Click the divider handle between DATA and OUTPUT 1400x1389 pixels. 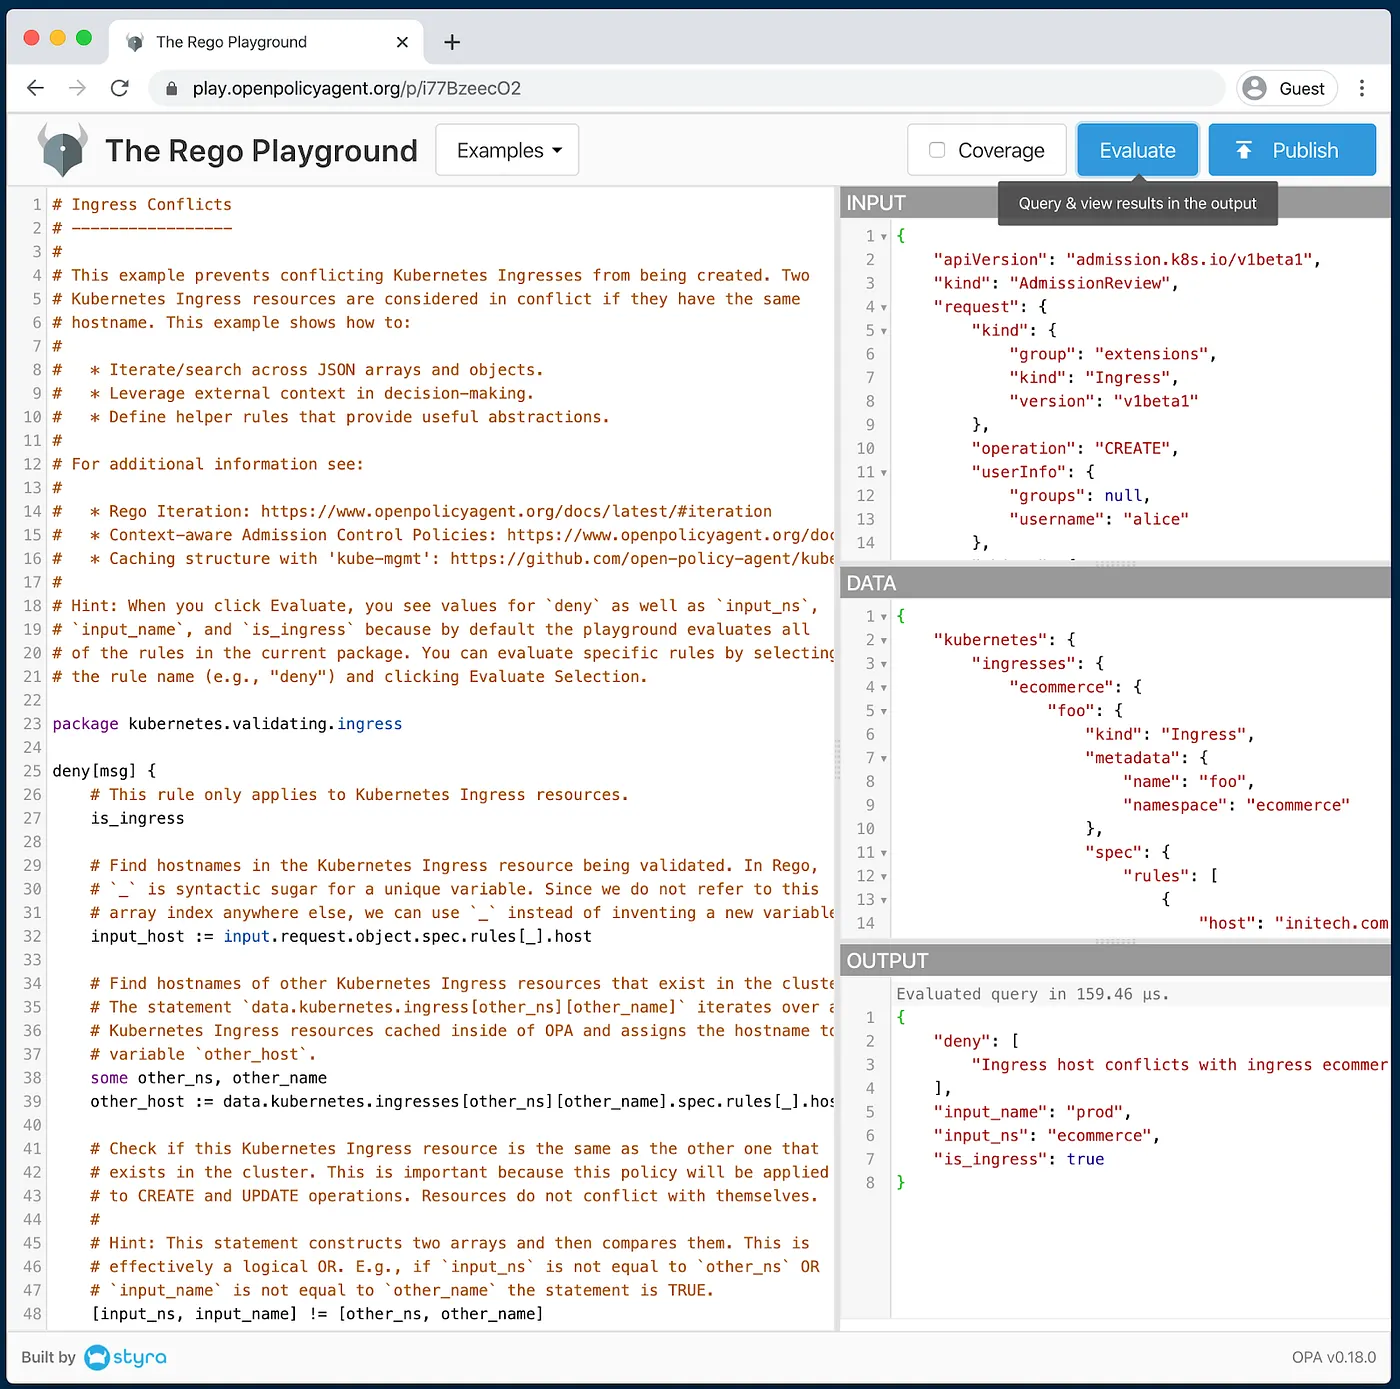coord(1115,942)
